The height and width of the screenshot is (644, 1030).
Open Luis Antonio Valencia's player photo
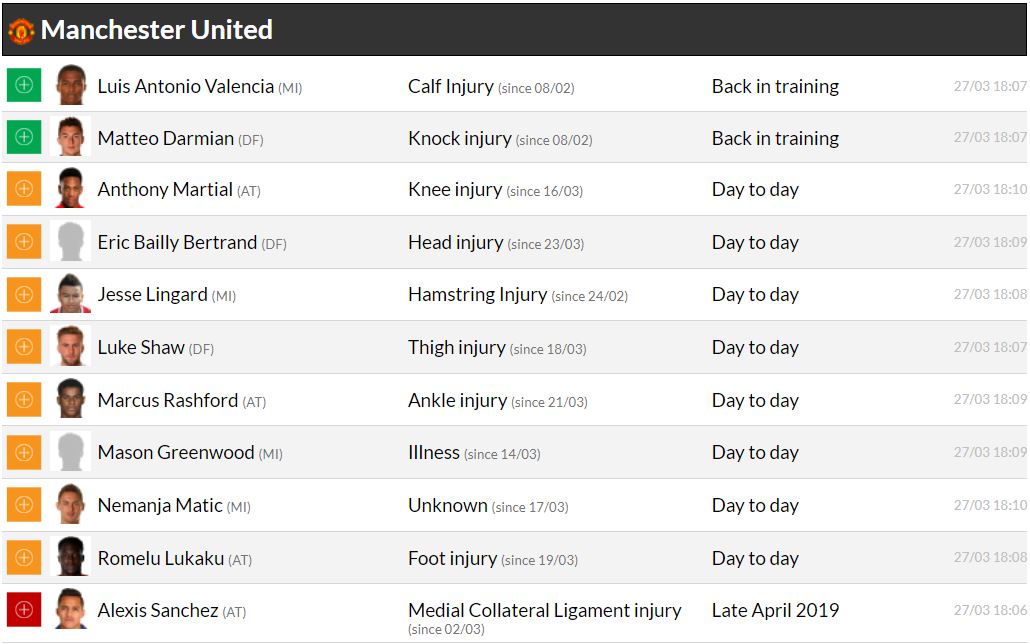pyautogui.click(x=70, y=85)
